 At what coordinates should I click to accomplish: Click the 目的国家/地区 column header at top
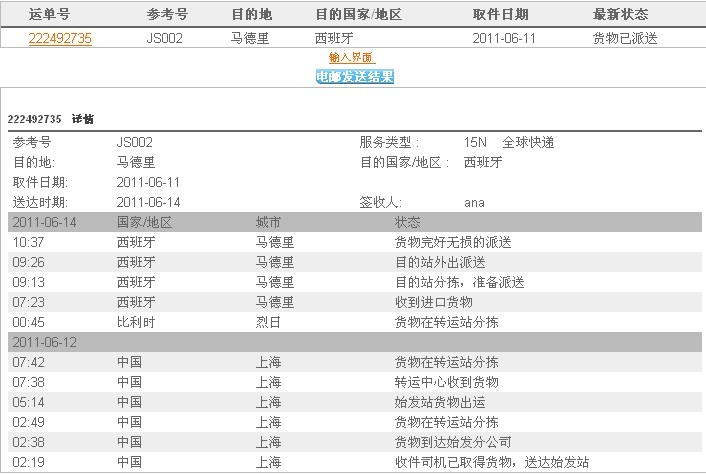pos(359,15)
